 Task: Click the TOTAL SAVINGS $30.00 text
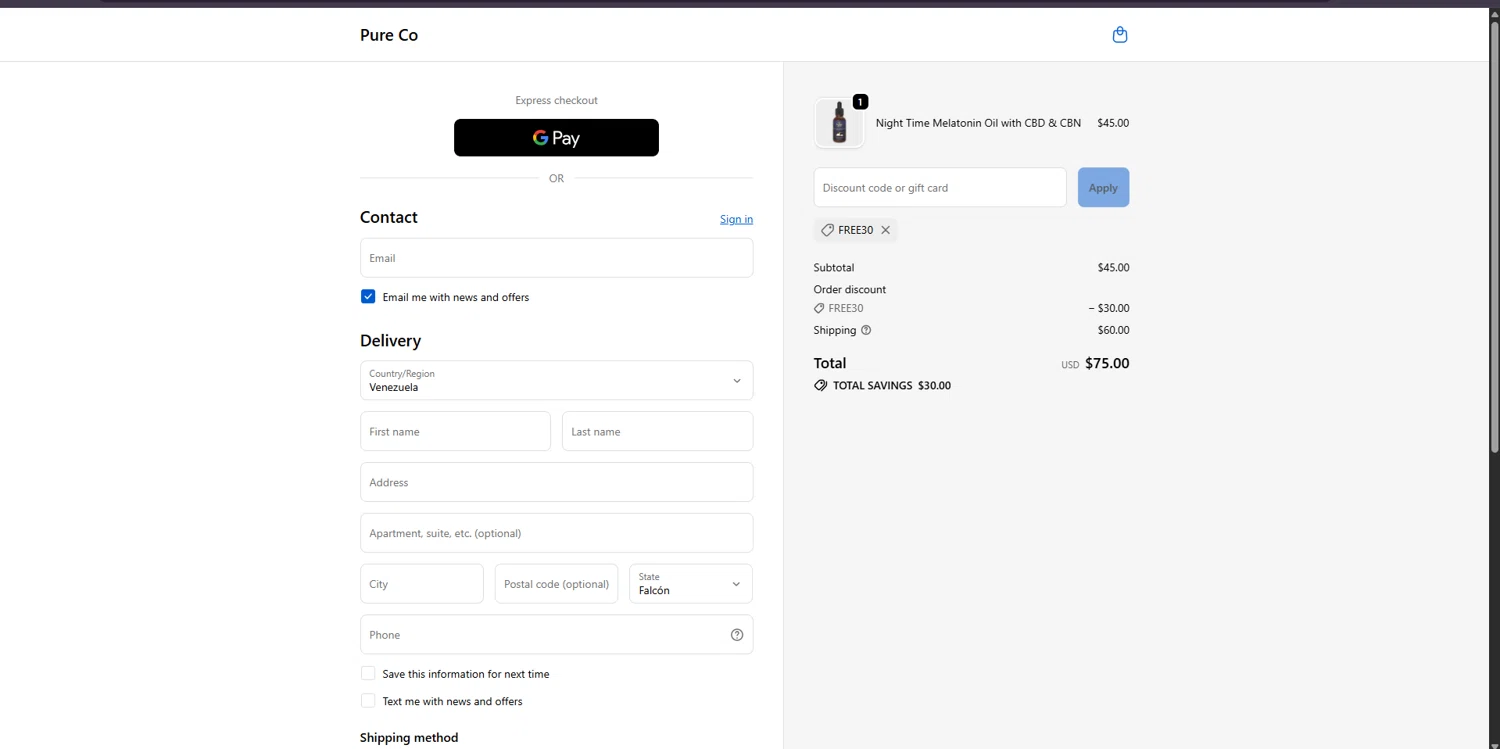tap(892, 385)
